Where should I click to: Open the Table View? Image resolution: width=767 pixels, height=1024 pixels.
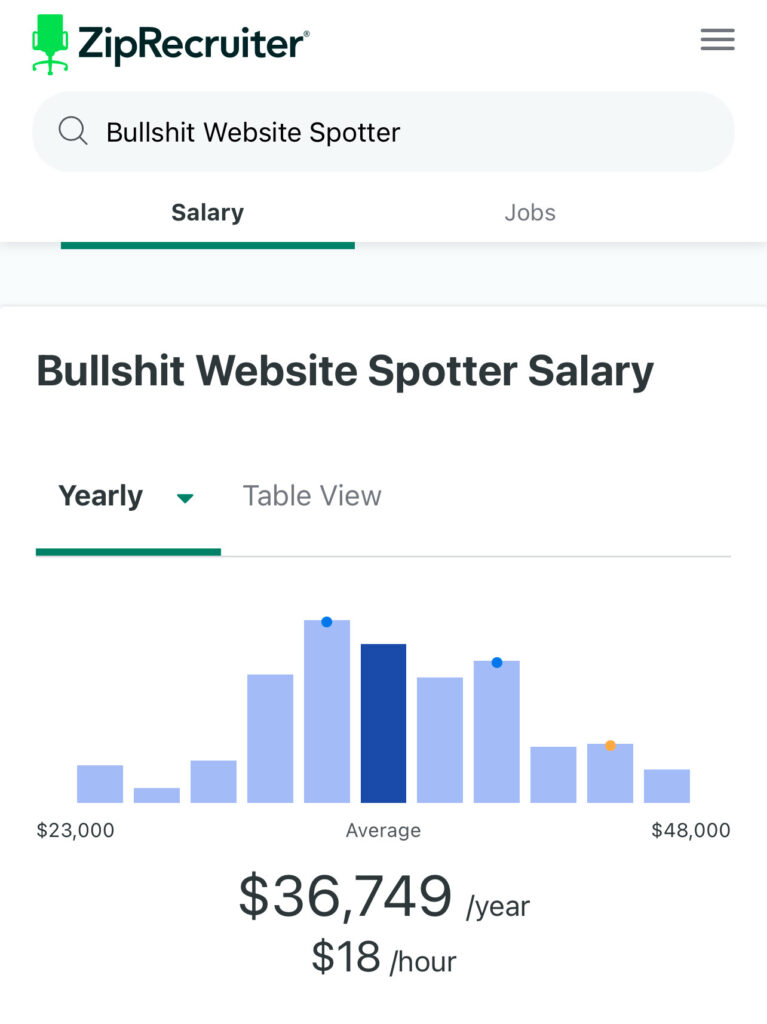pyautogui.click(x=312, y=496)
